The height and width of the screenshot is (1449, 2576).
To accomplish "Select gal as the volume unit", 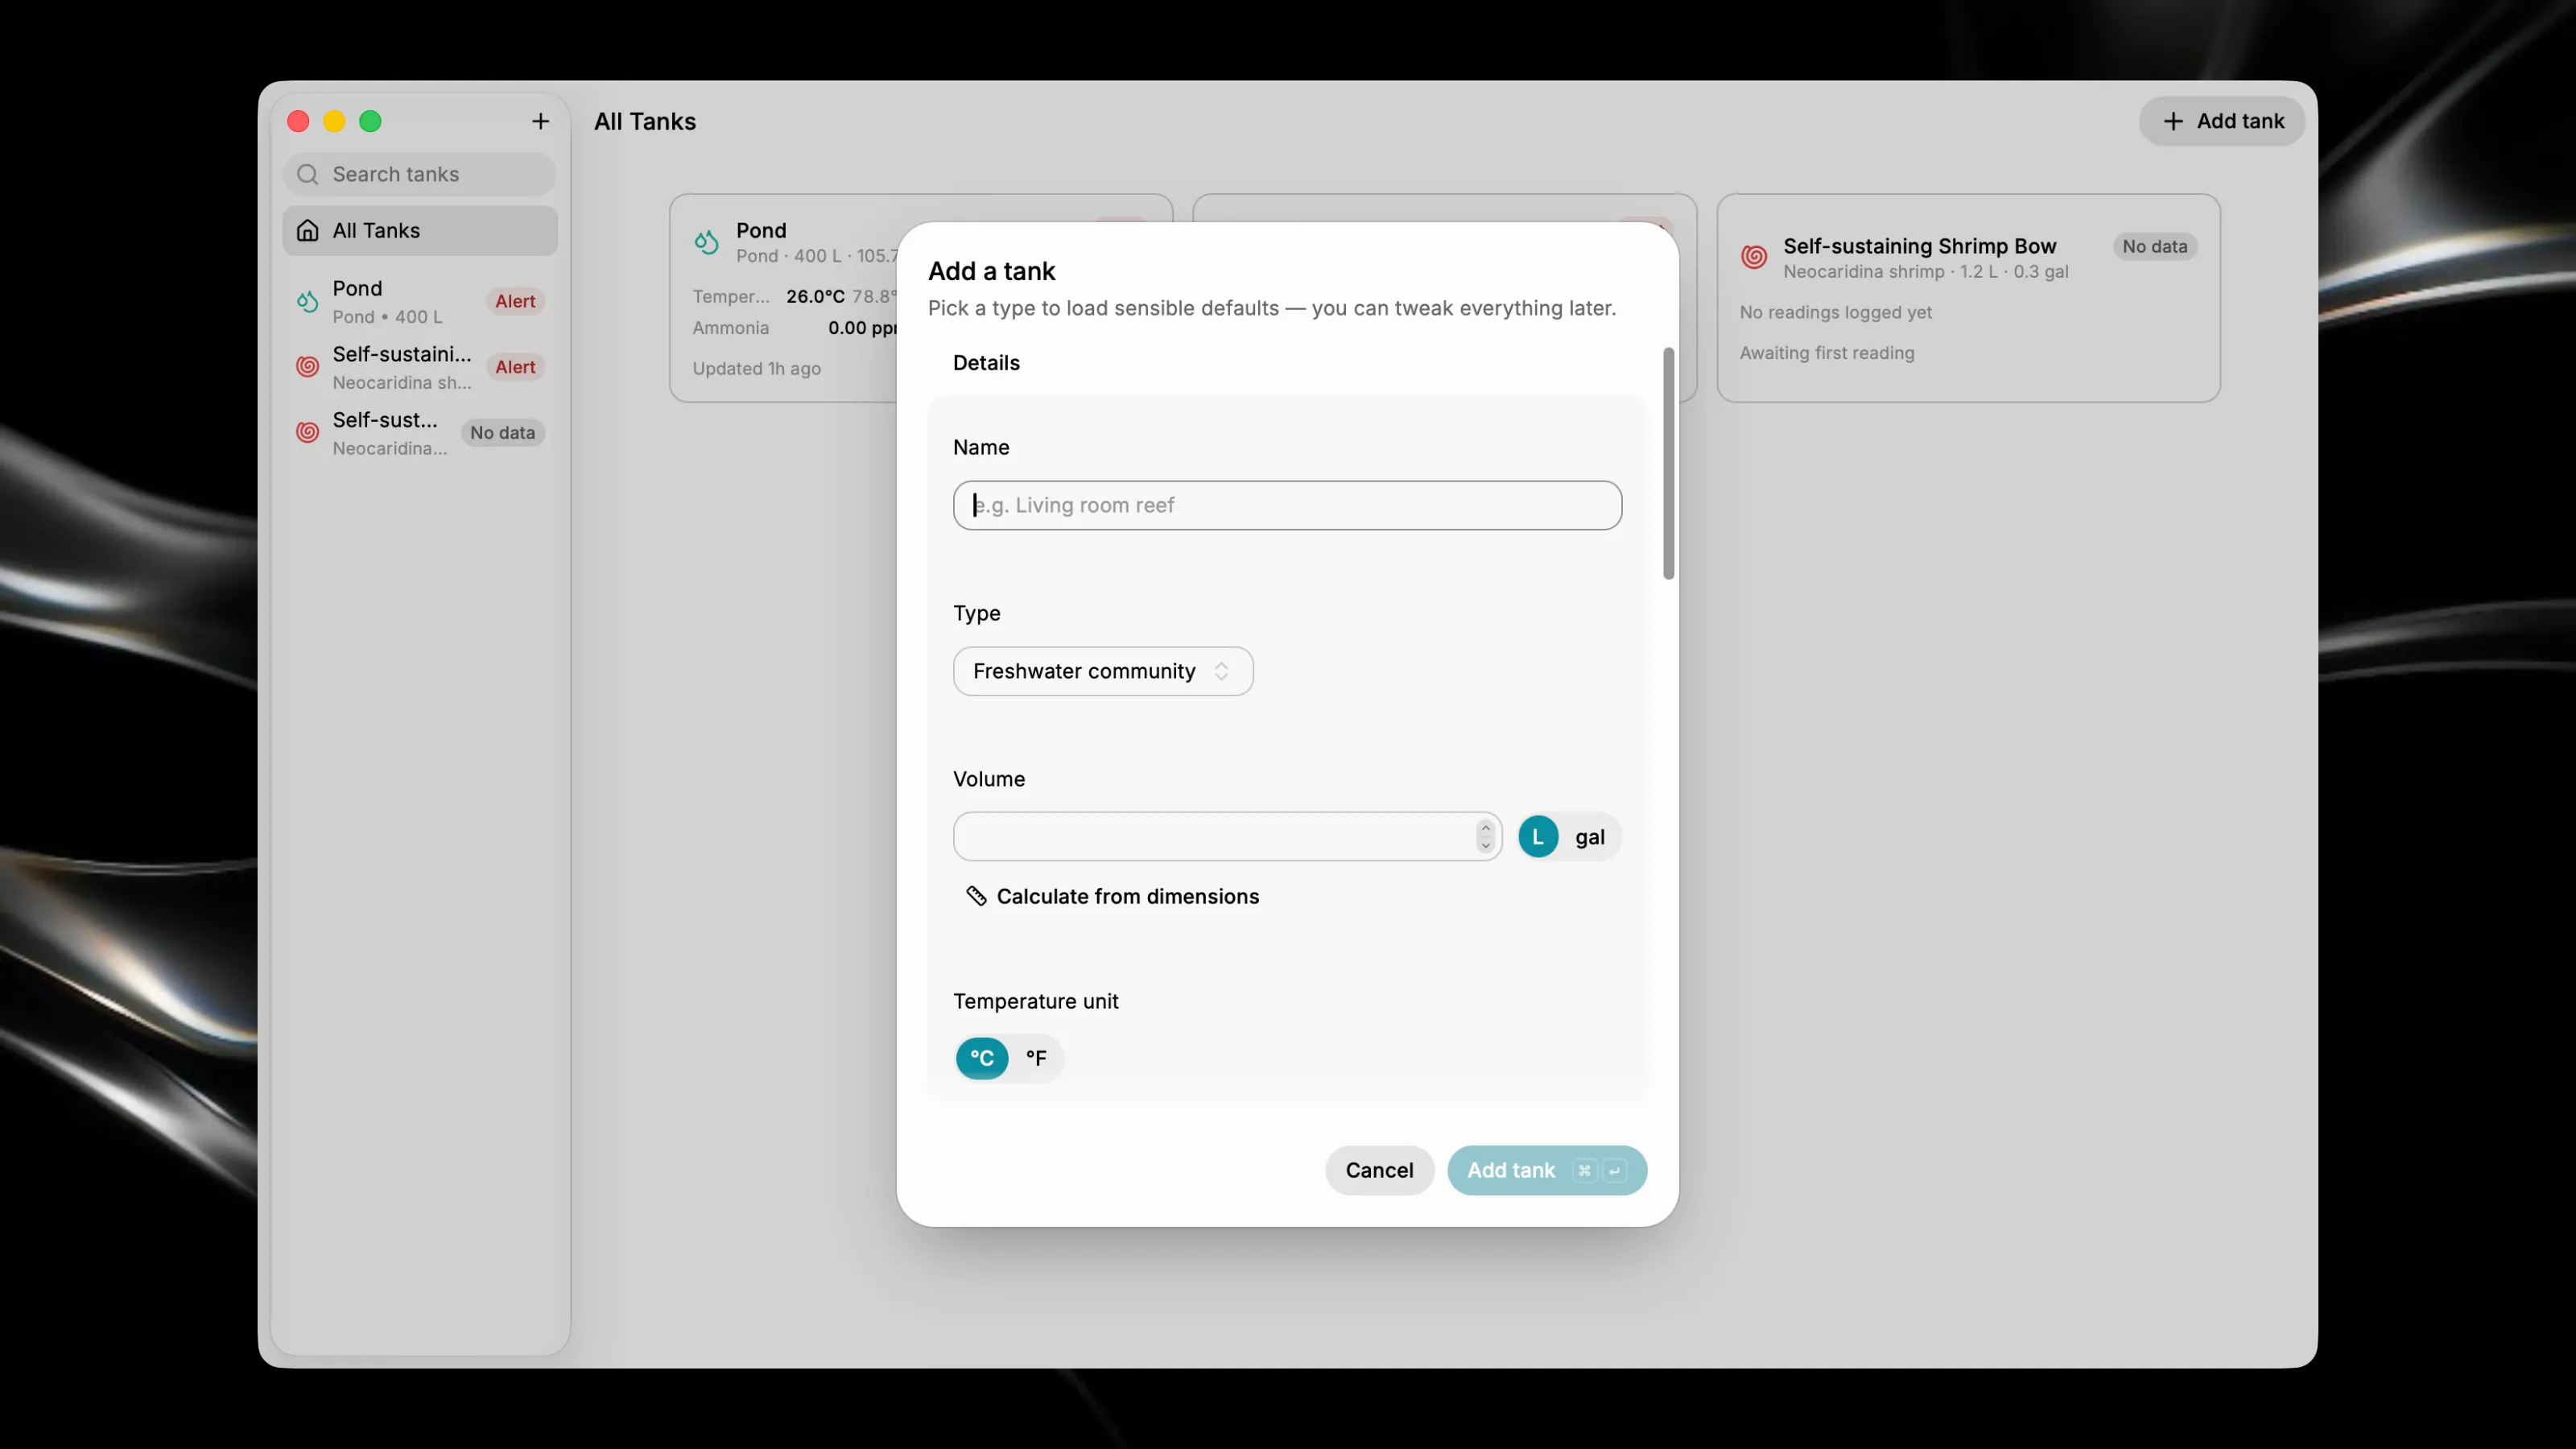I will 1590,837.
